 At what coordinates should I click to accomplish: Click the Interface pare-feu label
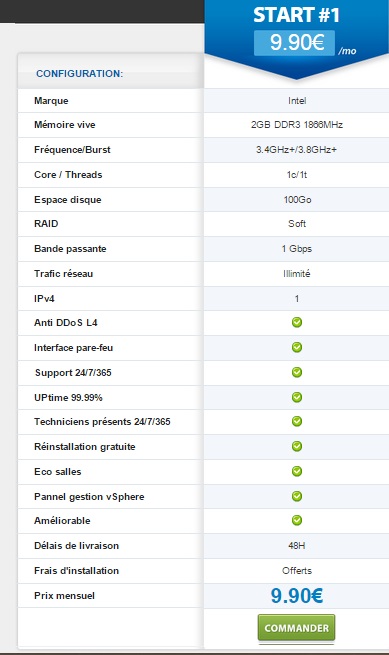(x=74, y=348)
